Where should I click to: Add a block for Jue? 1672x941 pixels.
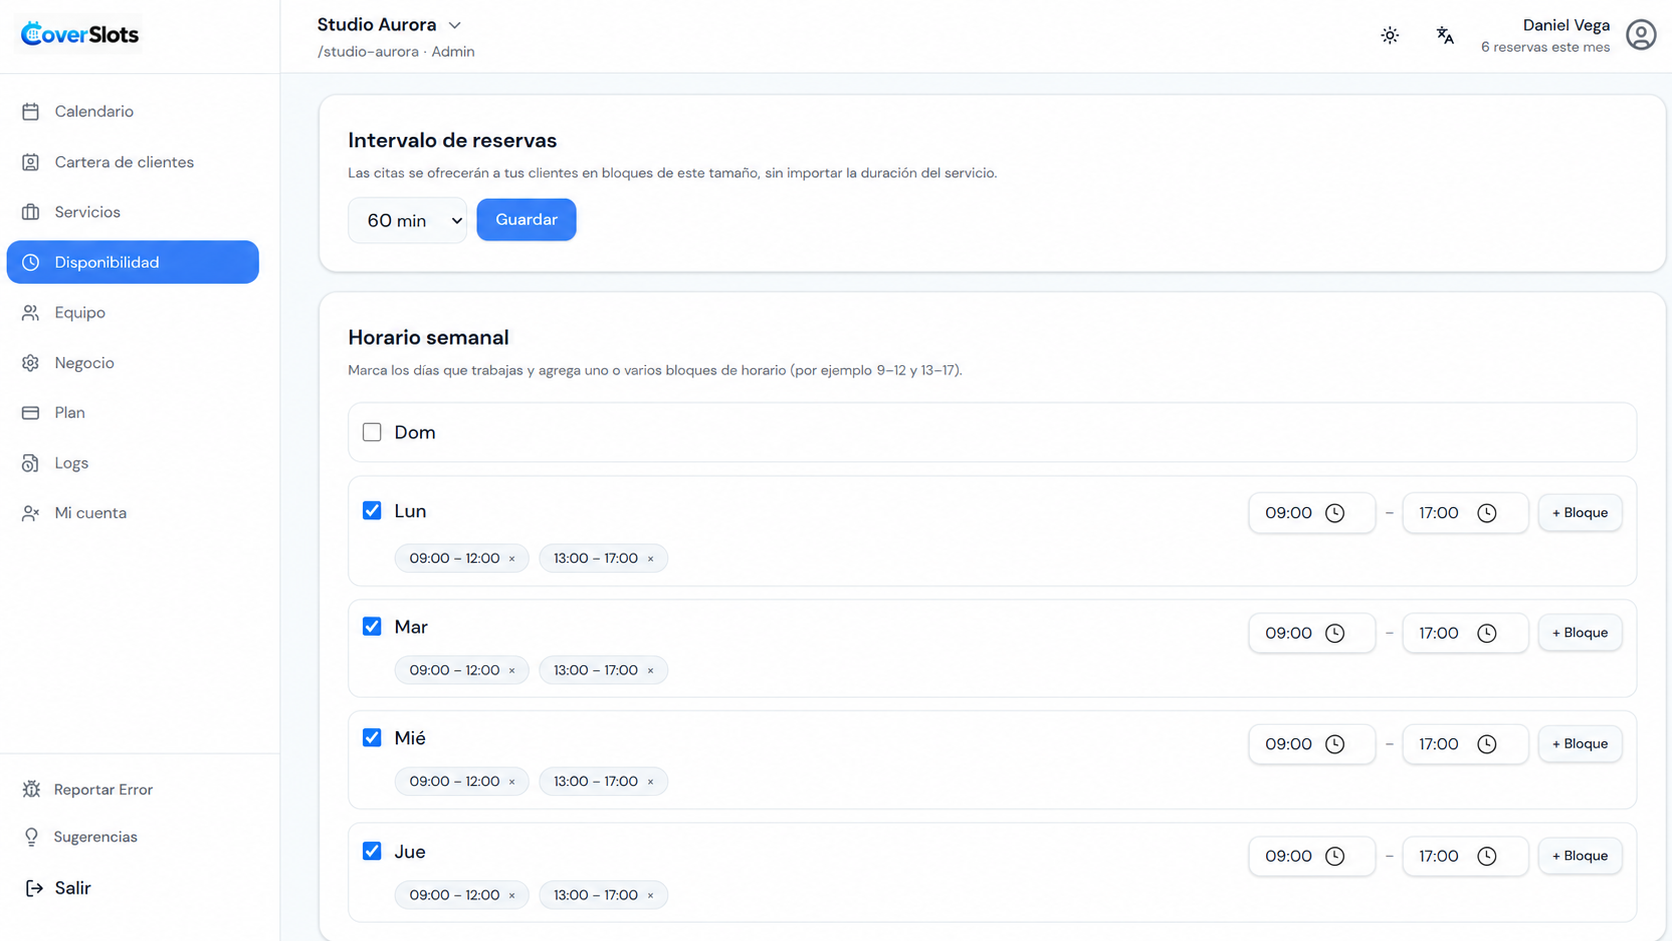pyautogui.click(x=1580, y=856)
